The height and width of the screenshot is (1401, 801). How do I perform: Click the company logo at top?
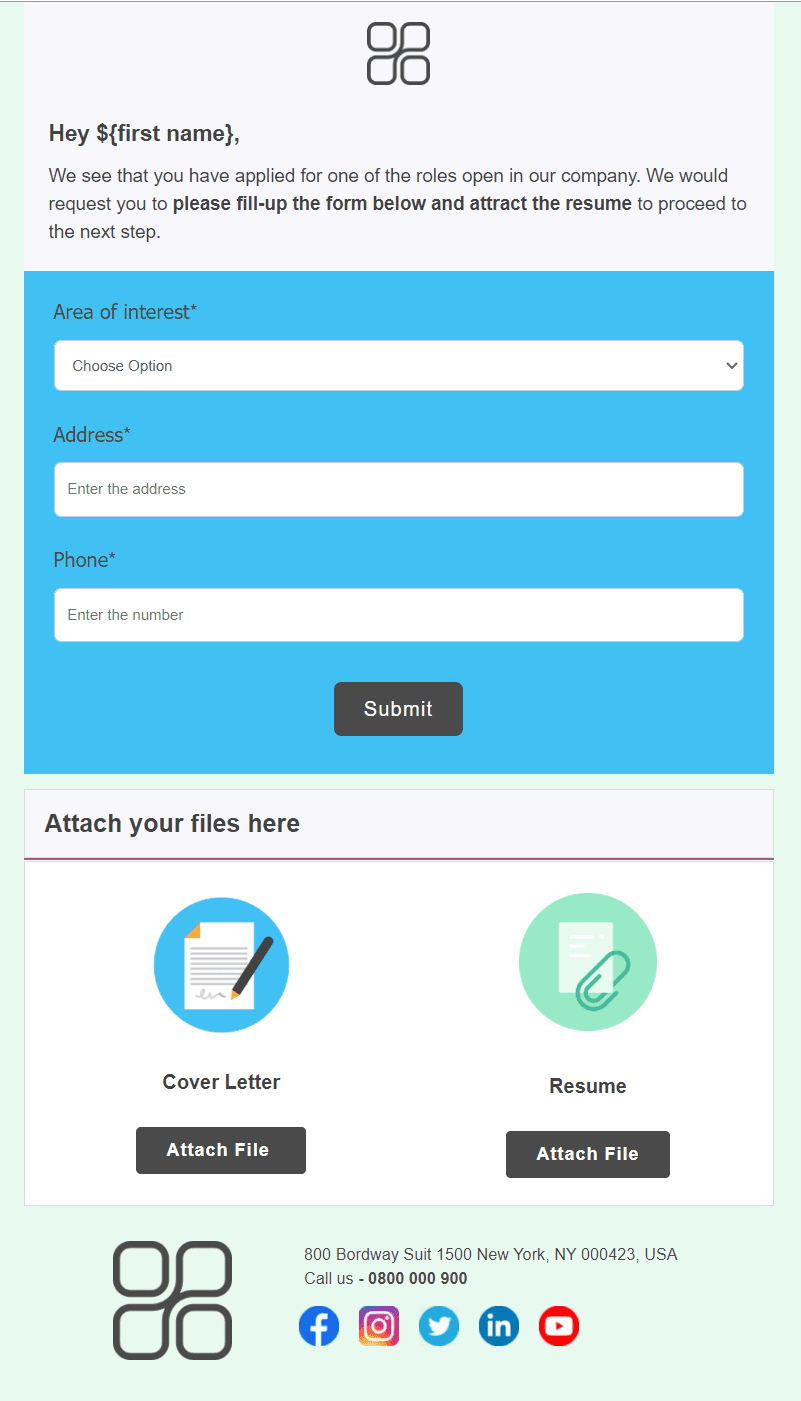(398, 53)
